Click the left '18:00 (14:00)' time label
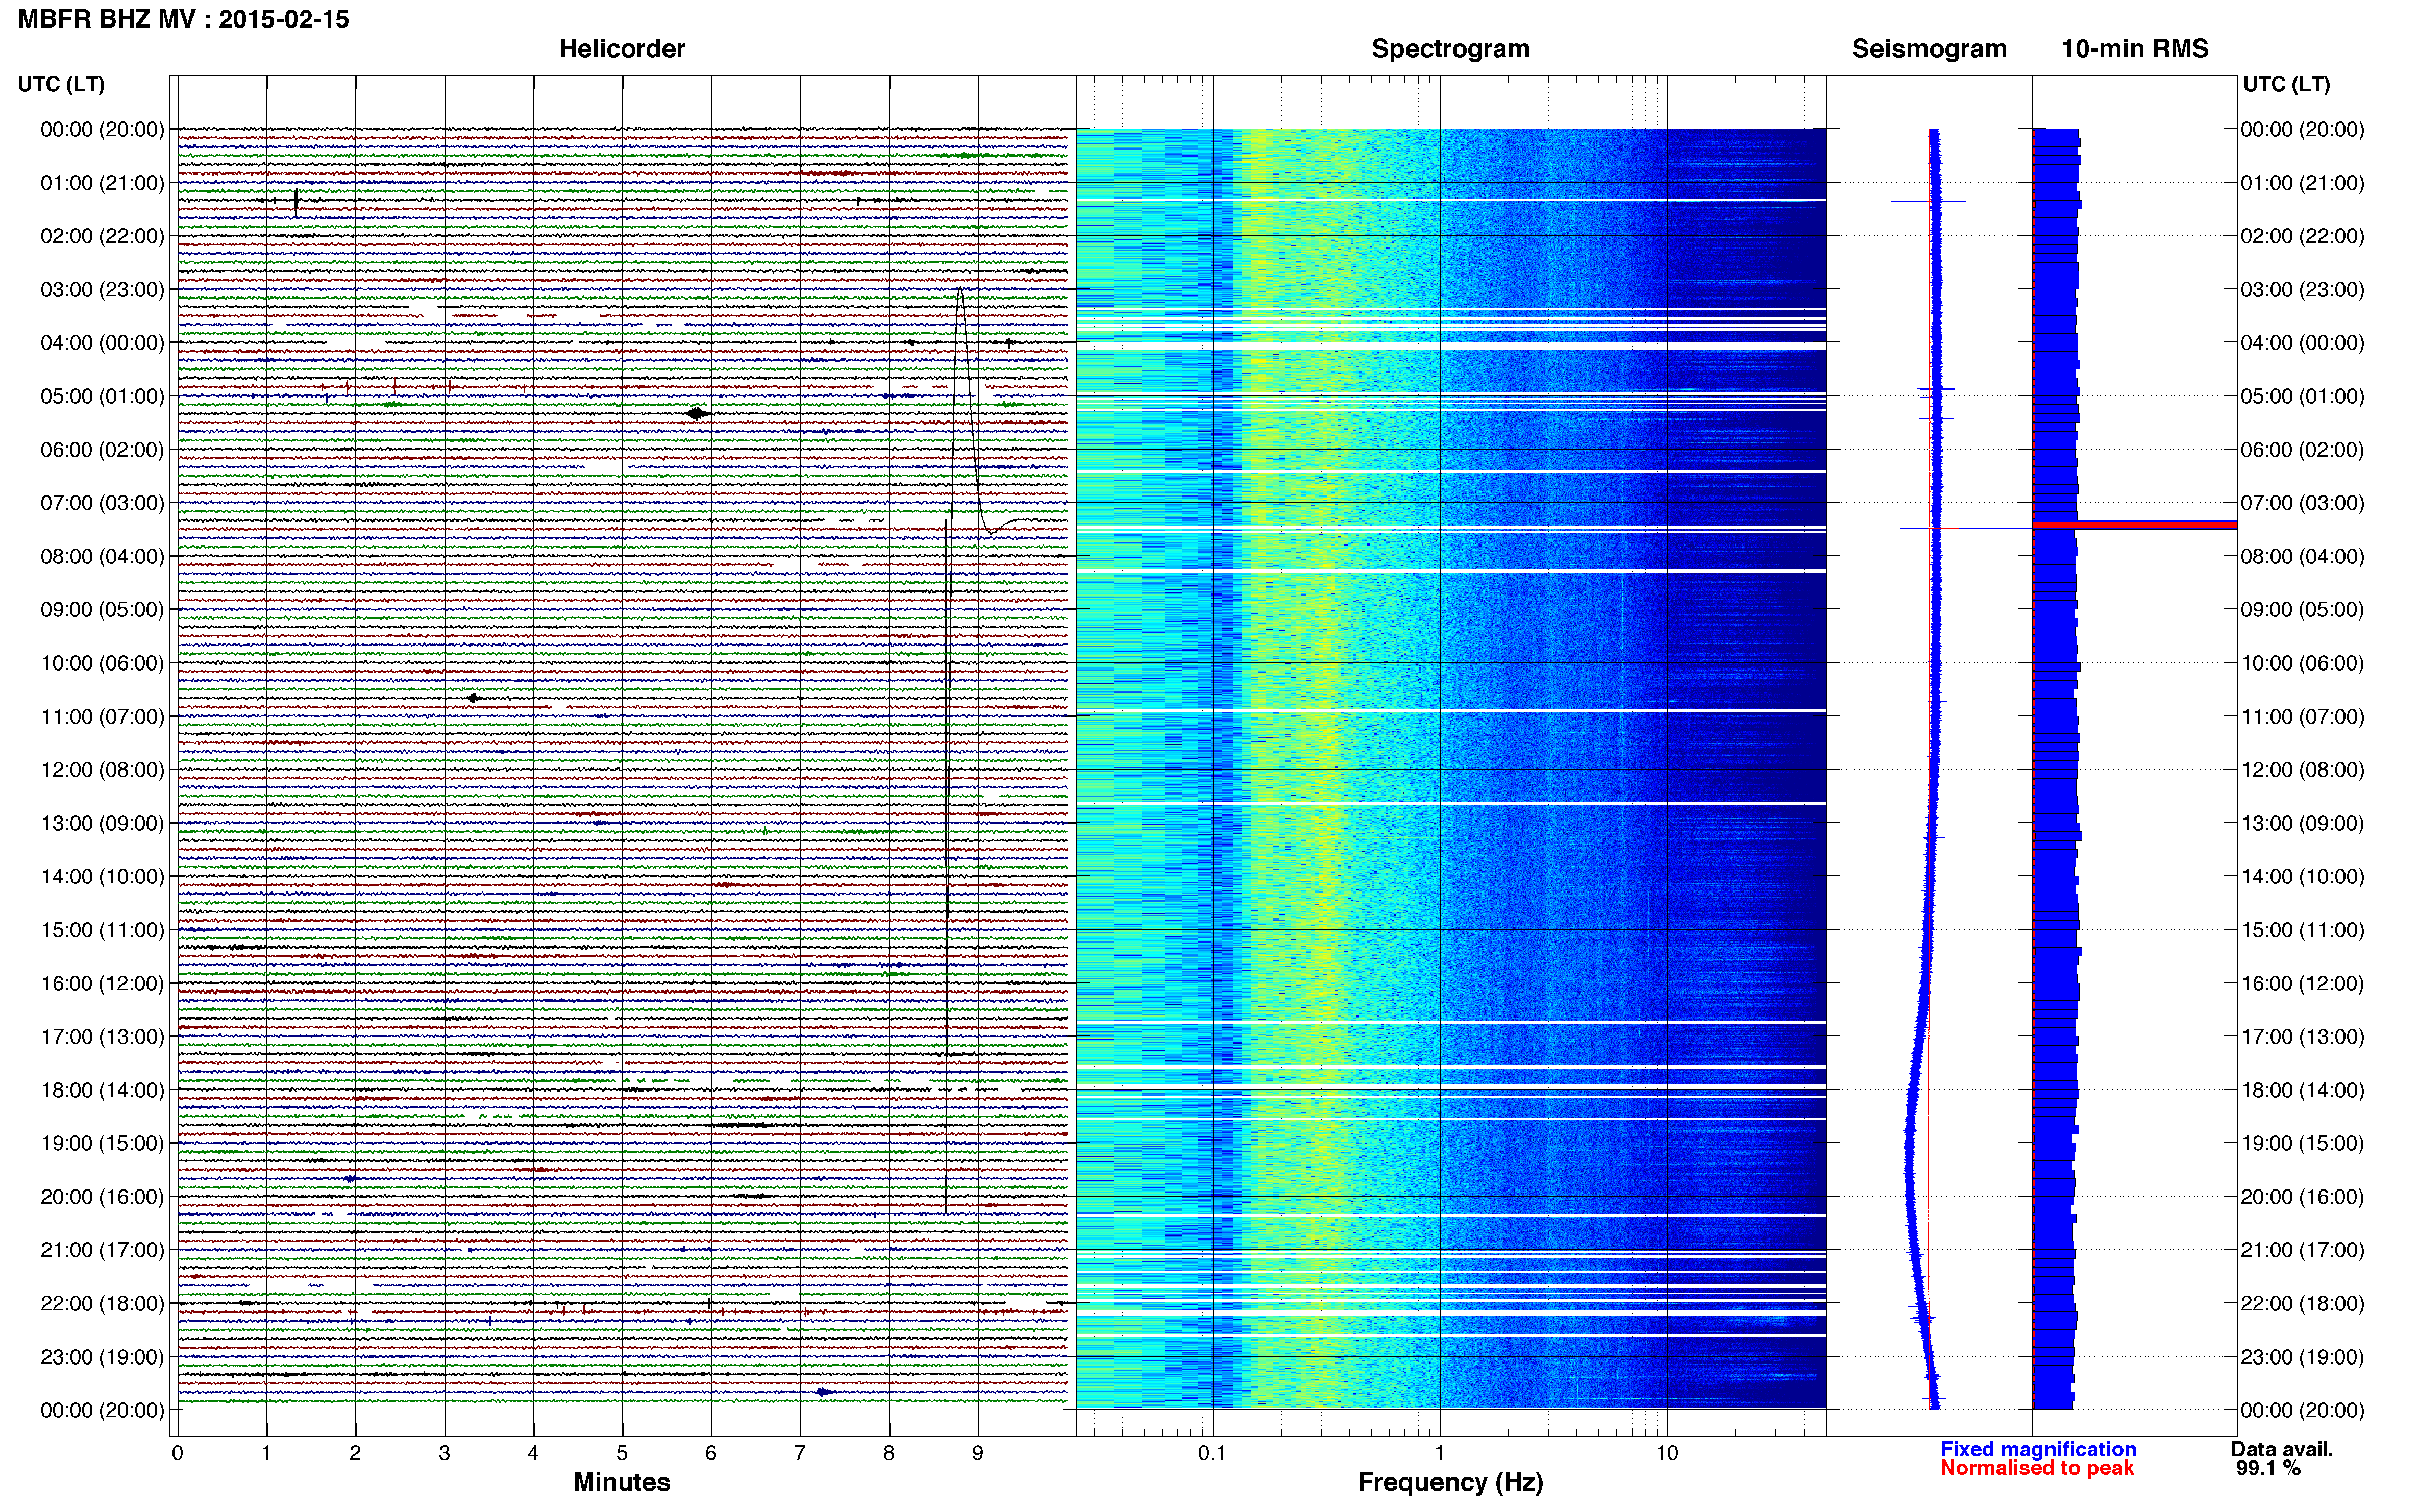This screenshot has height=1512, width=2419. (x=102, y=1090)
